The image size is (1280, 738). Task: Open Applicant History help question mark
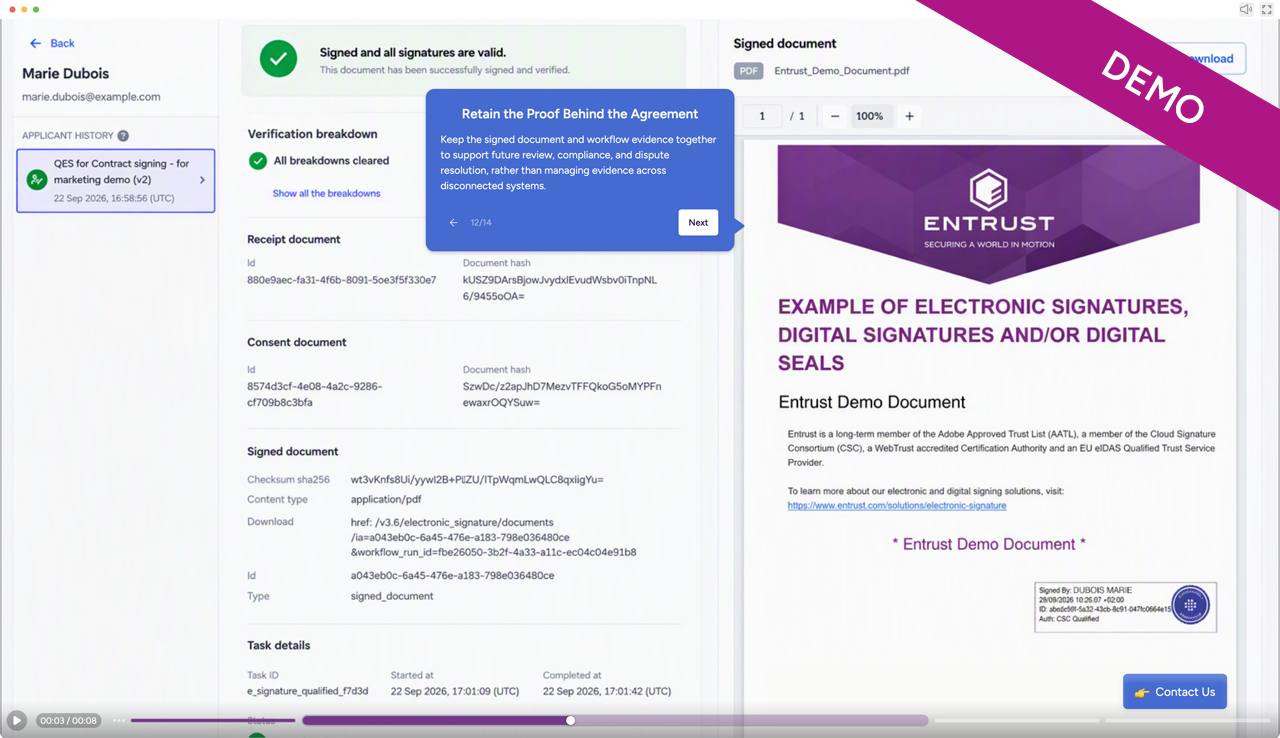tap(123, 136)
